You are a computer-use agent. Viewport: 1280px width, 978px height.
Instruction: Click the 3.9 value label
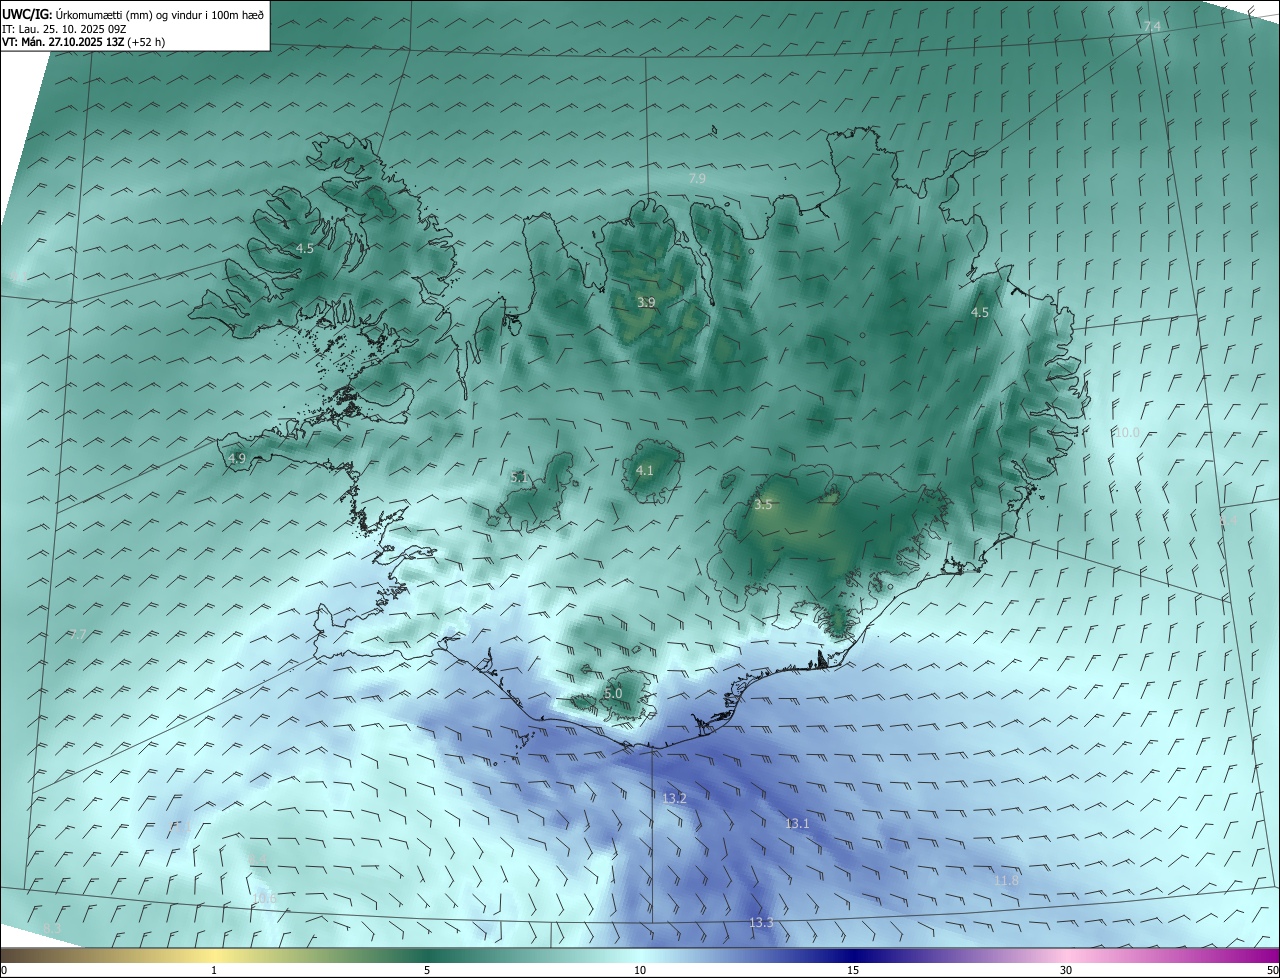(x=646, y=302)
